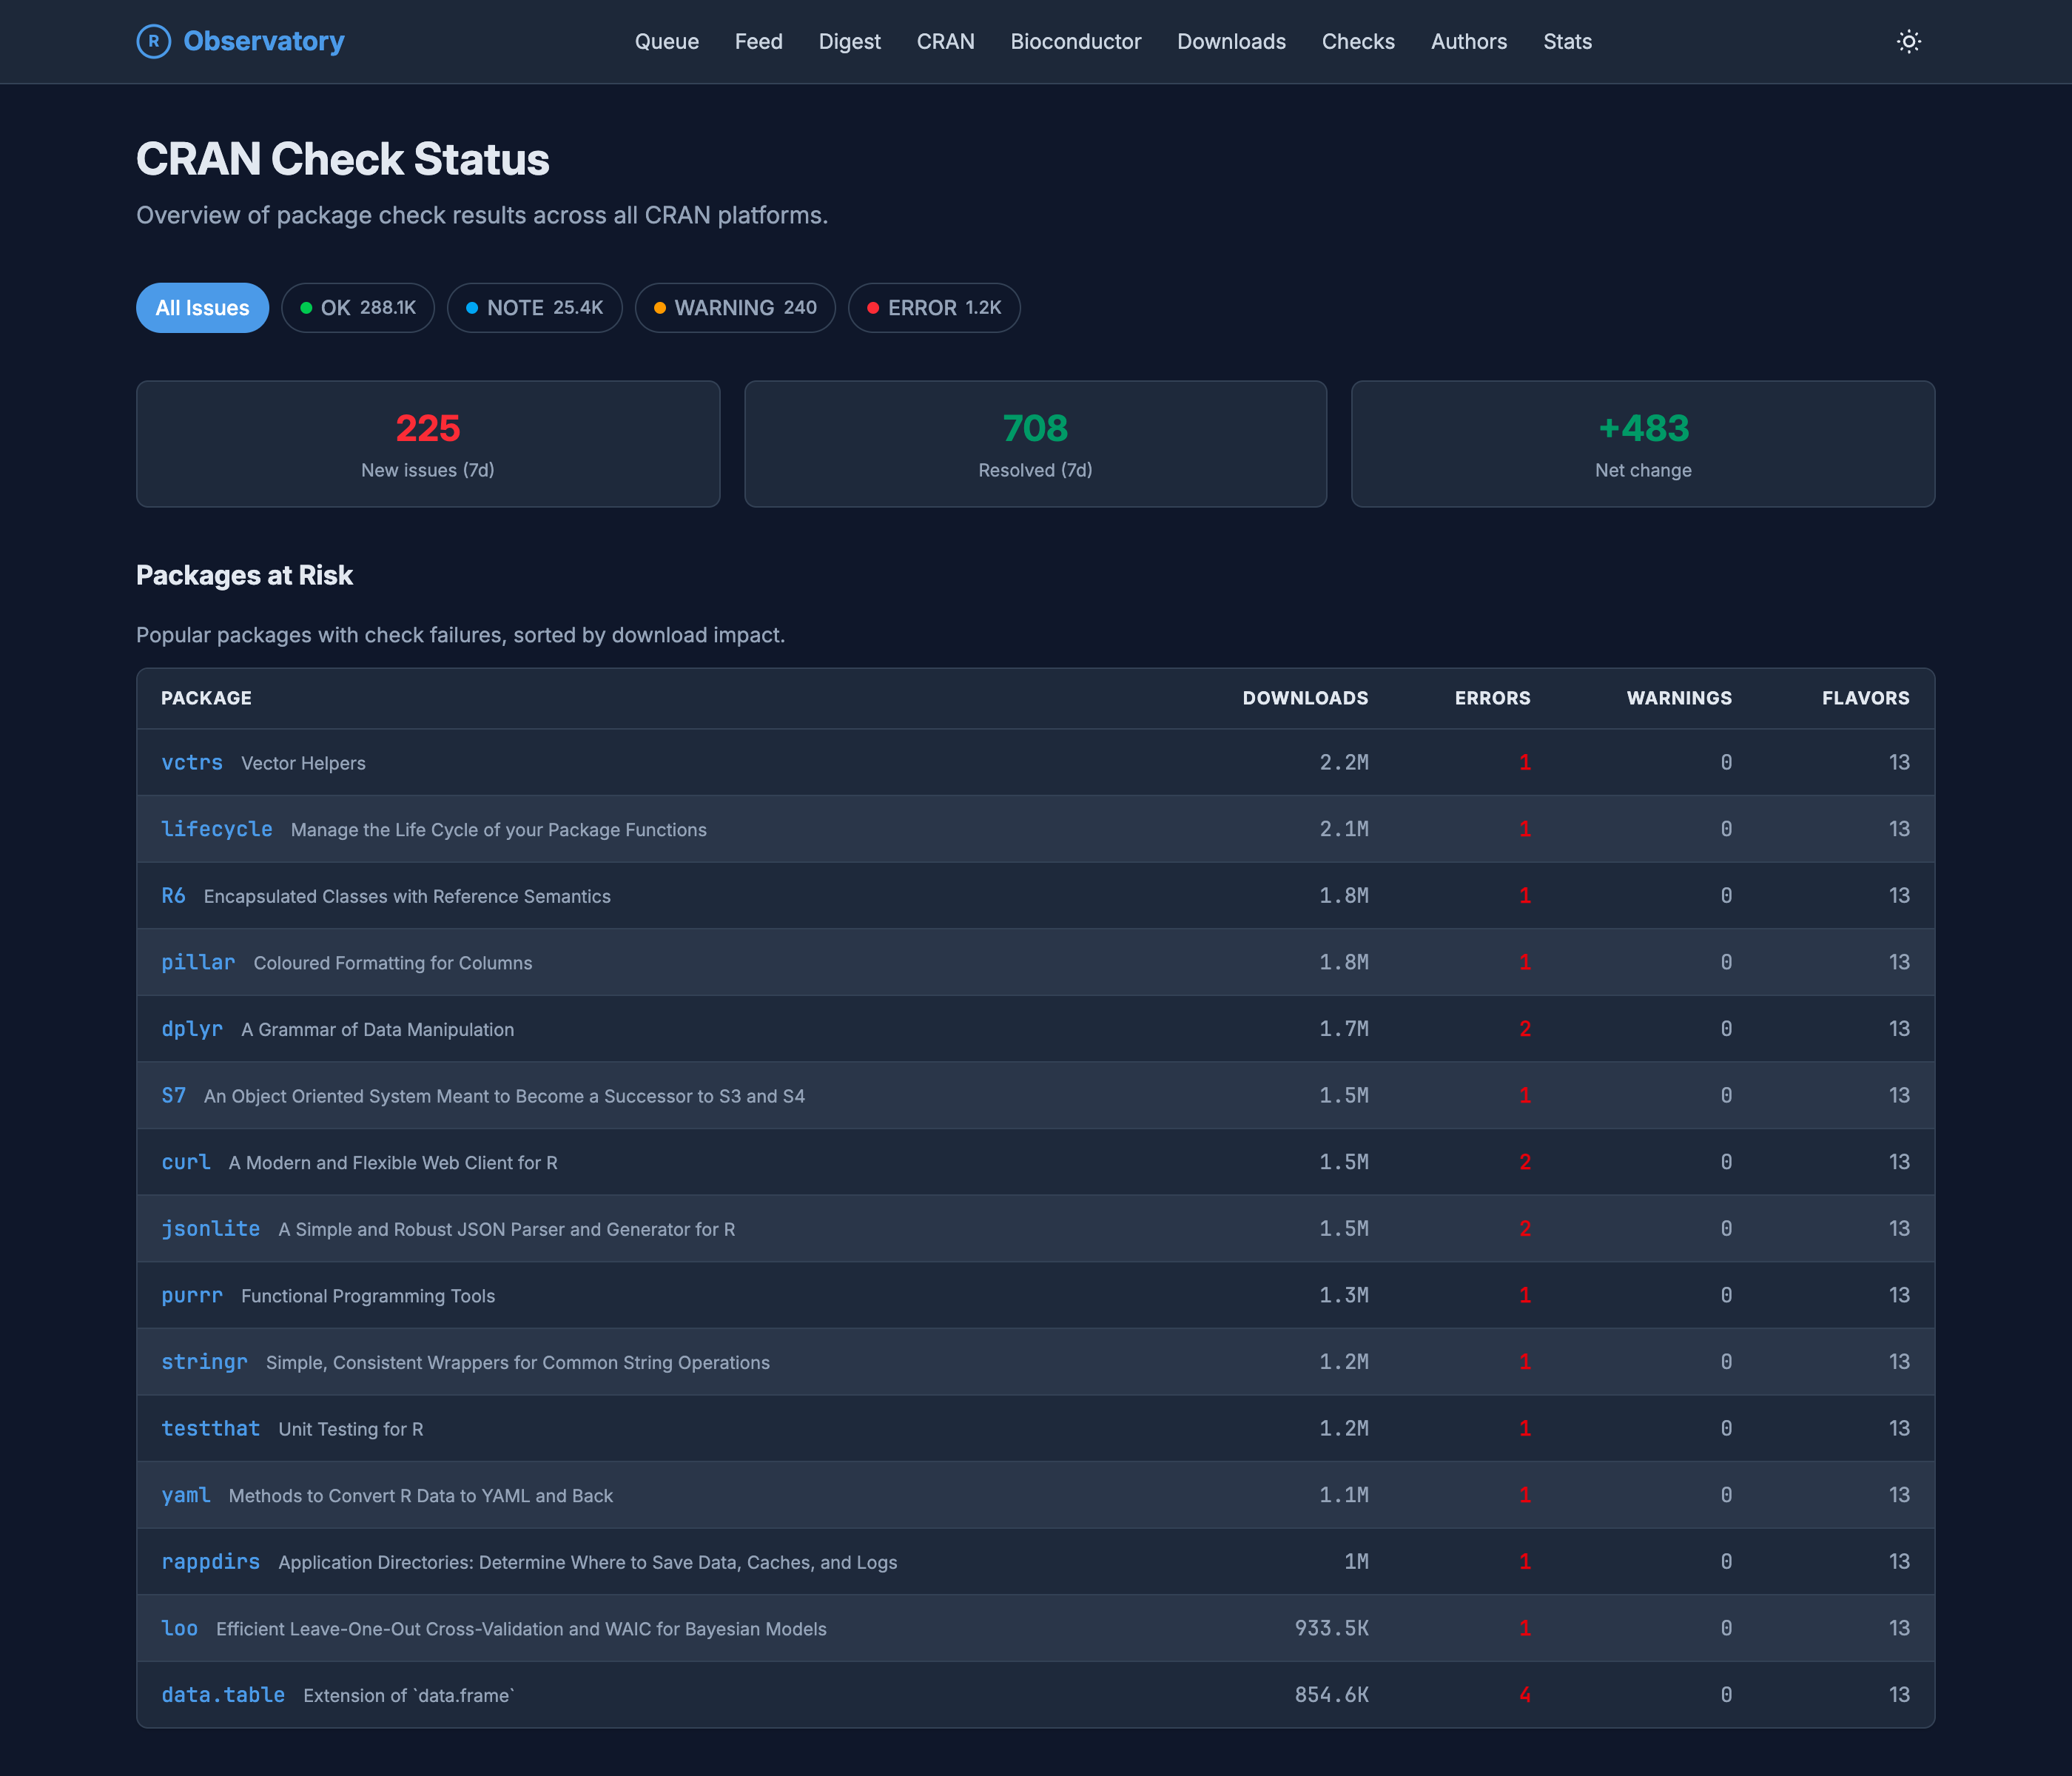Open the testthat package link

[210, 1428]
